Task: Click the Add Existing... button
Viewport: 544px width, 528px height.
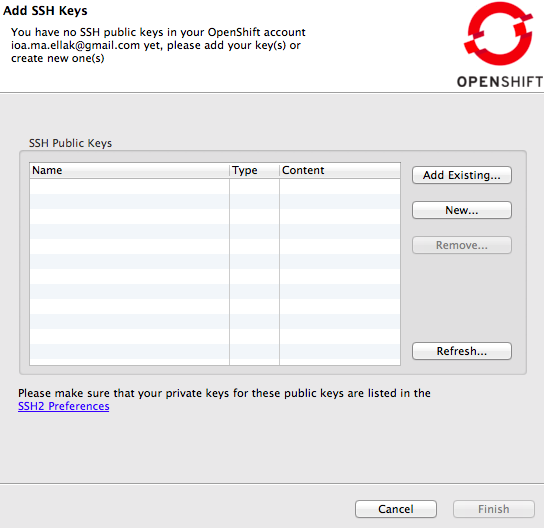Action: [461, 175]
